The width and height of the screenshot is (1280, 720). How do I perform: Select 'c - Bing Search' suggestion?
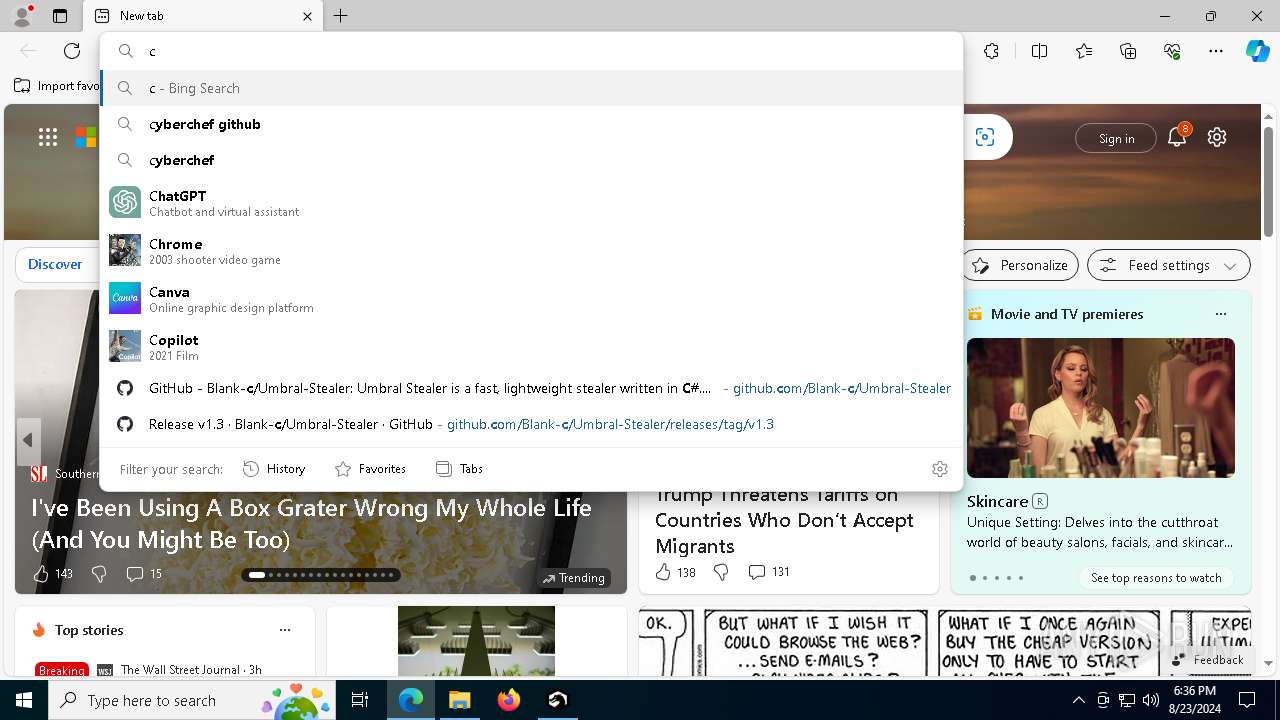pos(532,88)
